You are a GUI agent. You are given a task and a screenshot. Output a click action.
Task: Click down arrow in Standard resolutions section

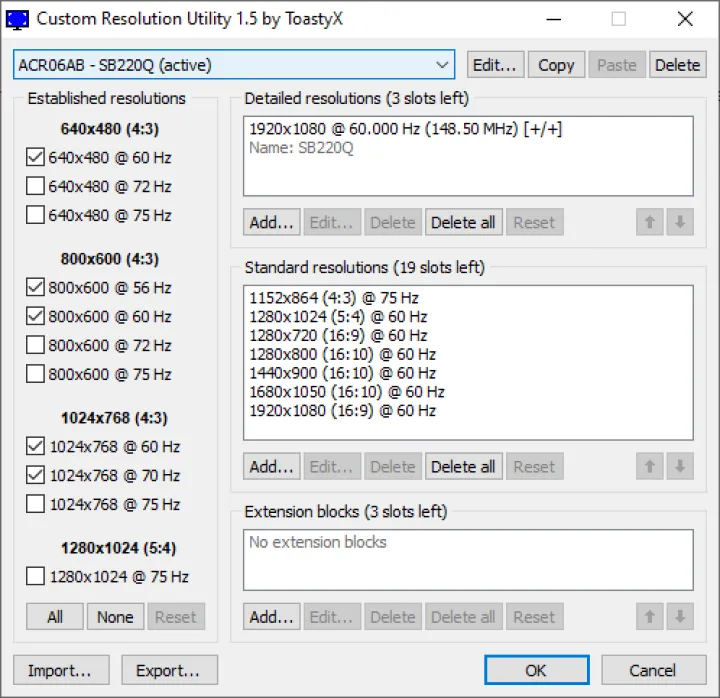680,466
